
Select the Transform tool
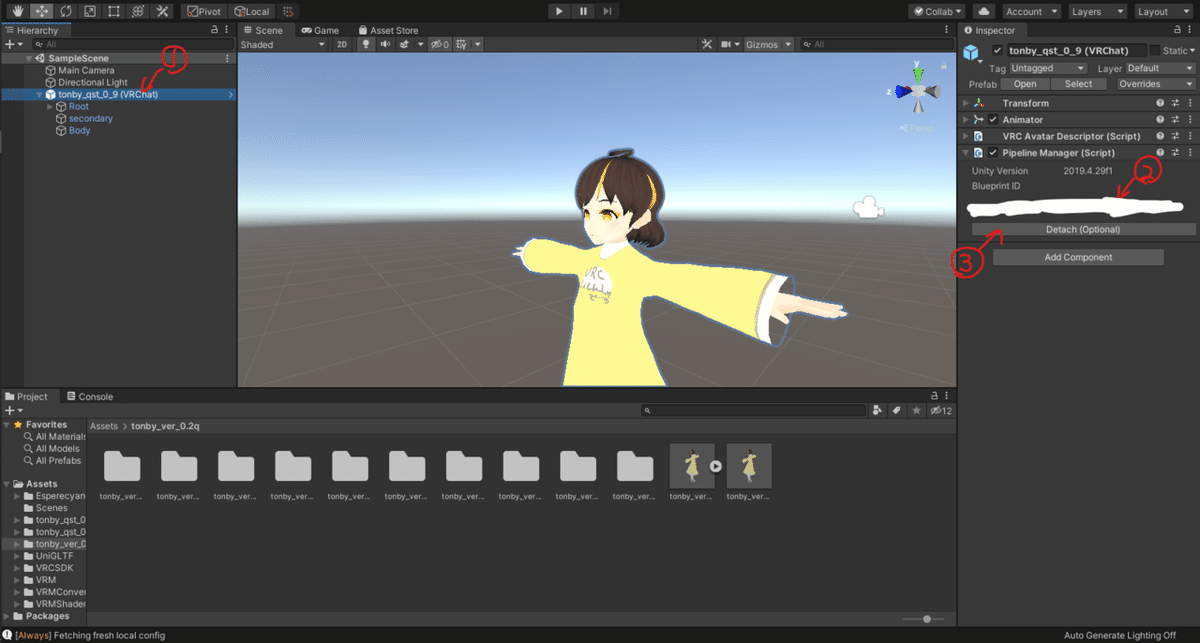click(x=138, y=11)
